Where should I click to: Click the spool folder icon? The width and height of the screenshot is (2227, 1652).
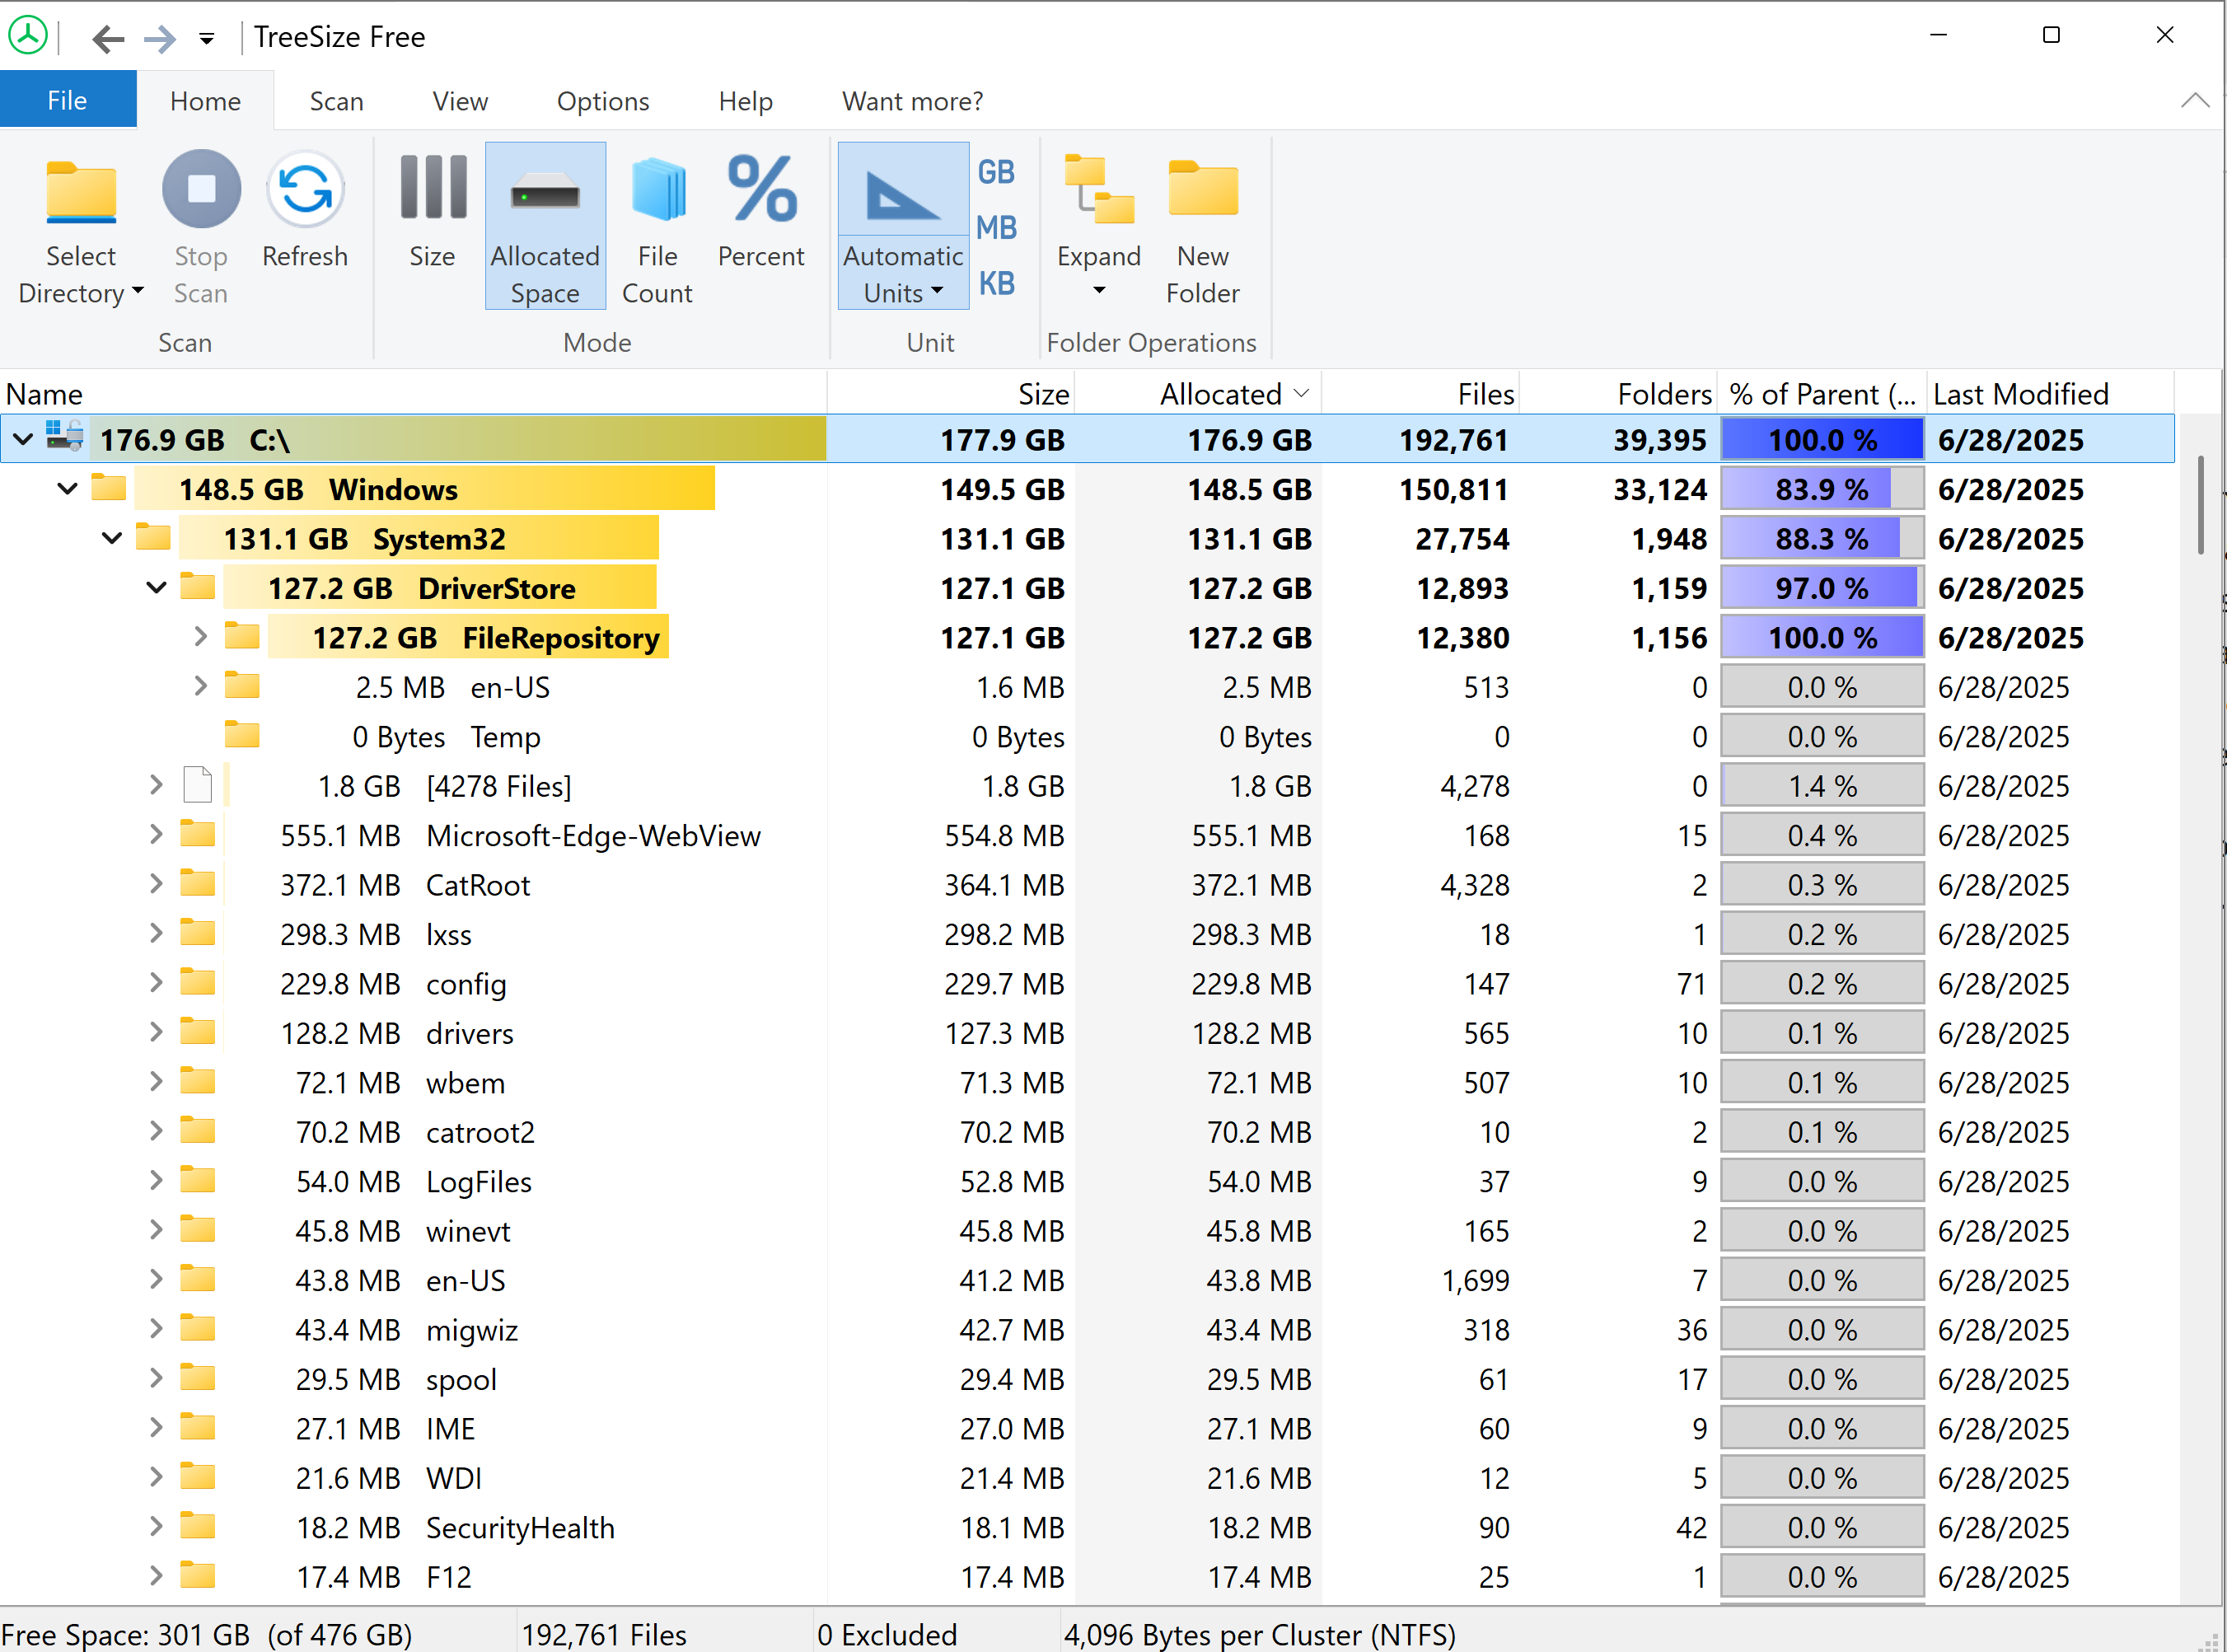[x=198, y=1377]
